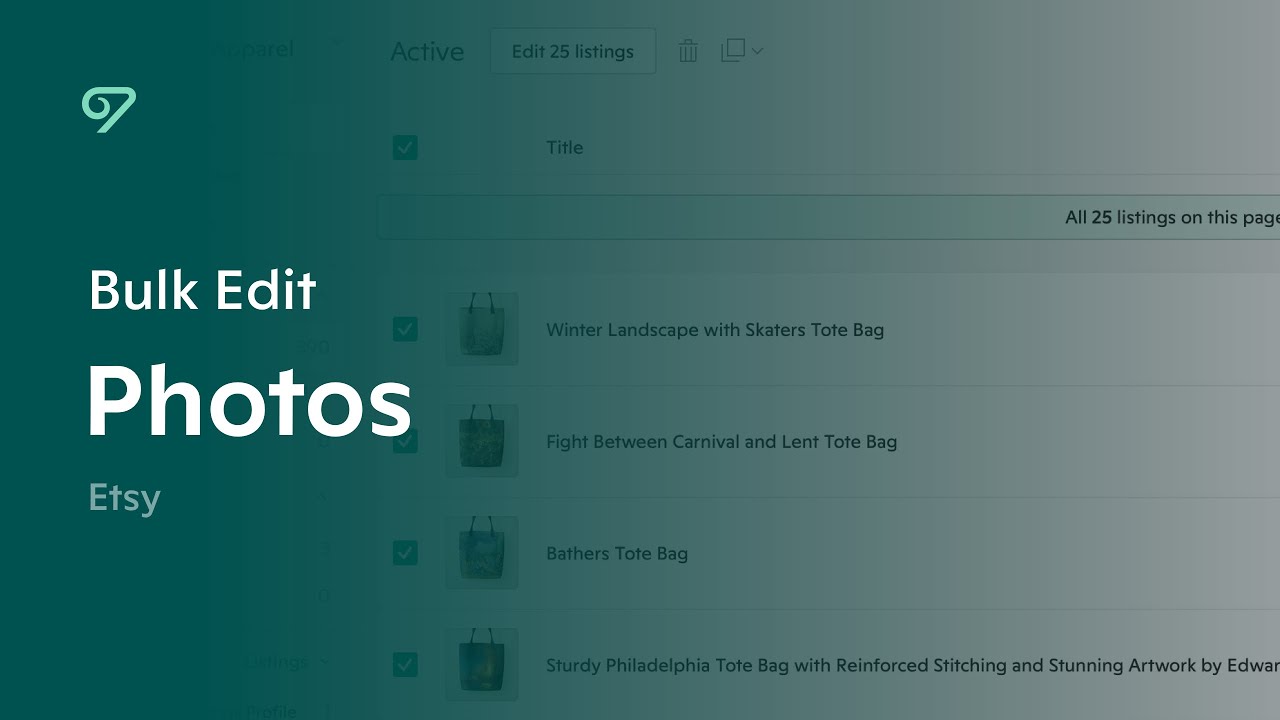Image resolution: width=1280 pixels, height=720 pixels.
Task: Click the Title column header
Action: coord(564,148)
